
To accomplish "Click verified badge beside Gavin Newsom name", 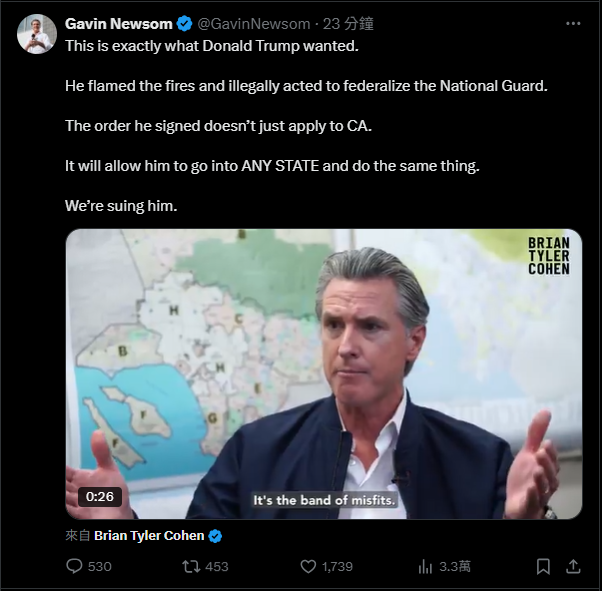I will point(184,24).
